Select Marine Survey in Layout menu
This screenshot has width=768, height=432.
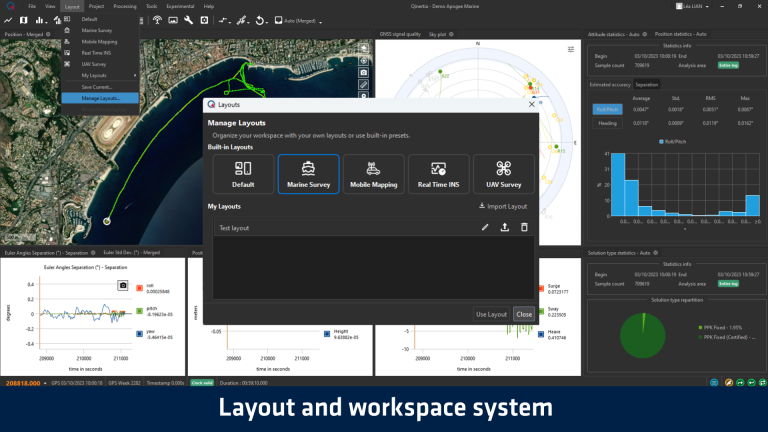pos(100,30)
